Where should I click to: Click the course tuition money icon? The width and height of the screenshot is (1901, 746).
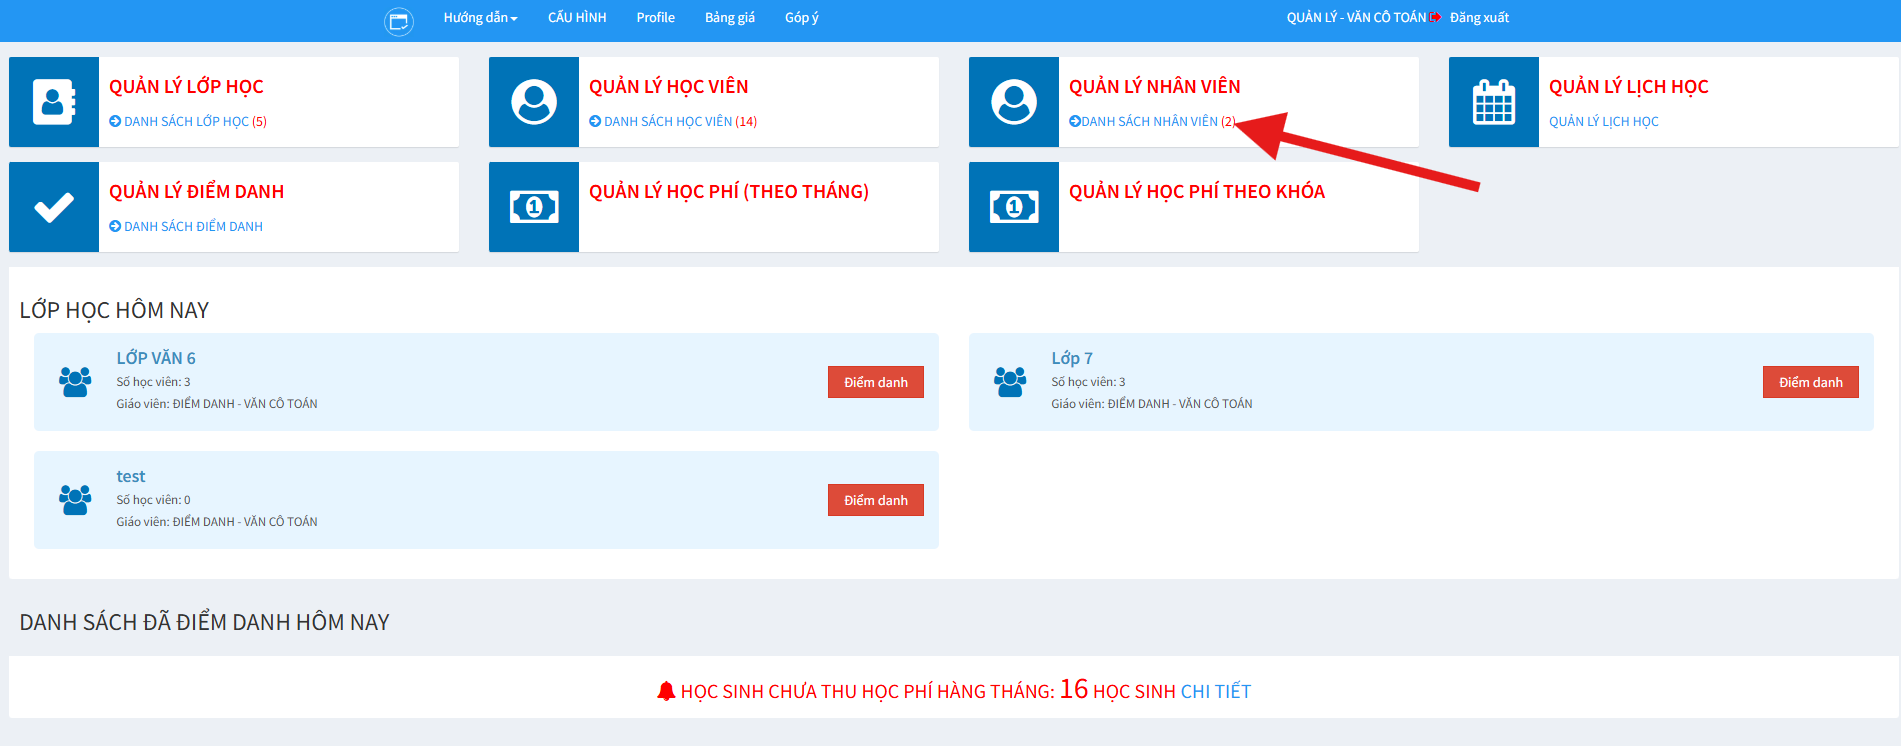click(1014, 207)
